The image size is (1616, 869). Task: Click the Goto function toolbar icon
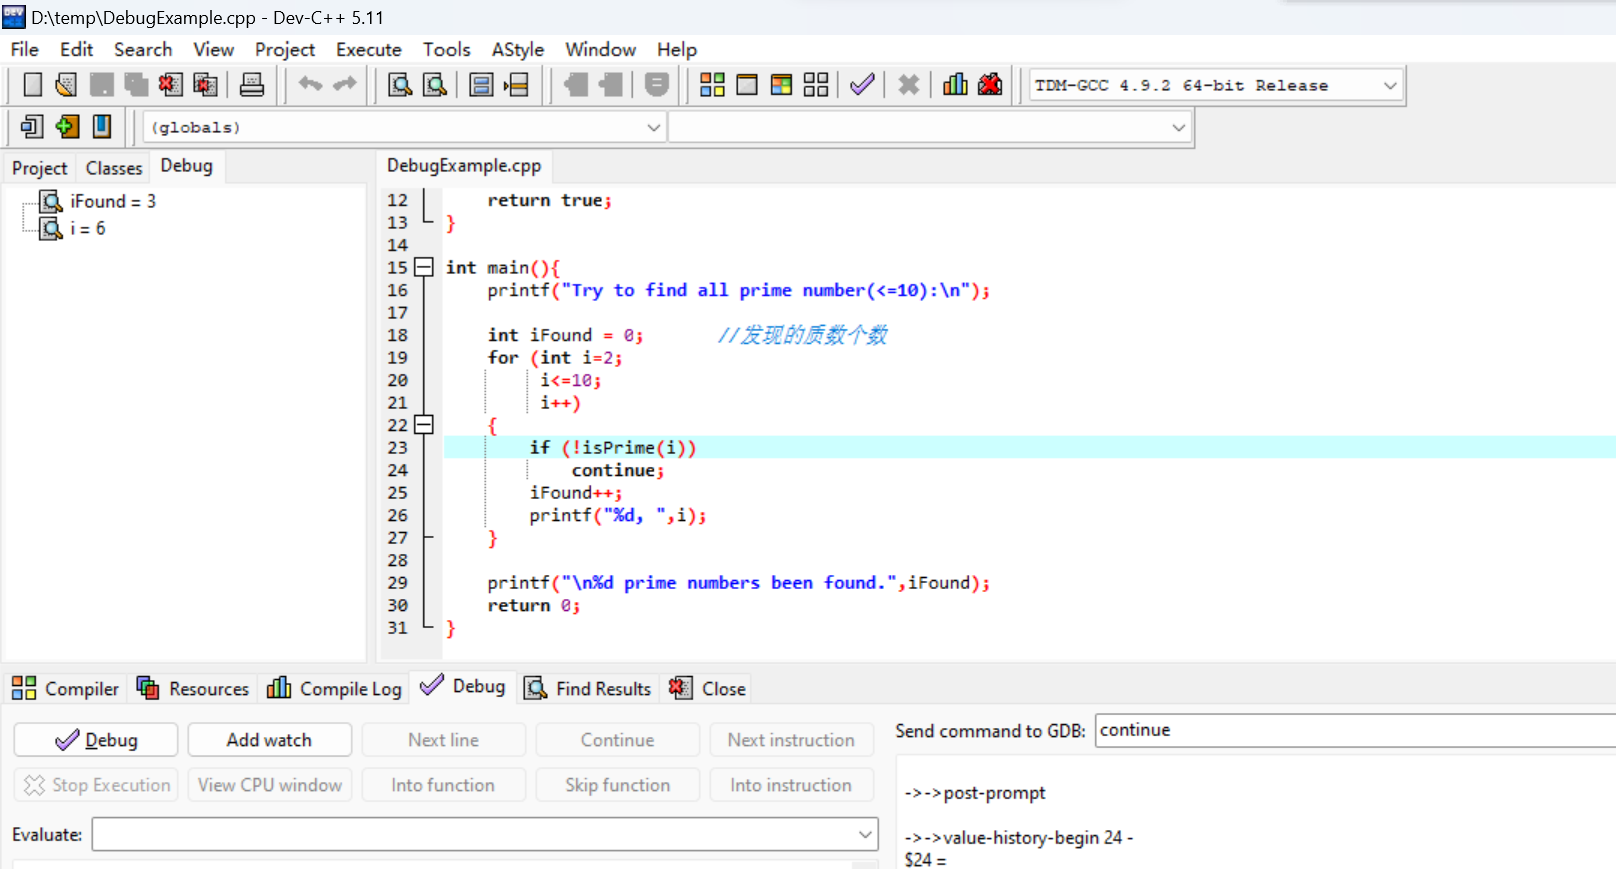pos(481,85)
